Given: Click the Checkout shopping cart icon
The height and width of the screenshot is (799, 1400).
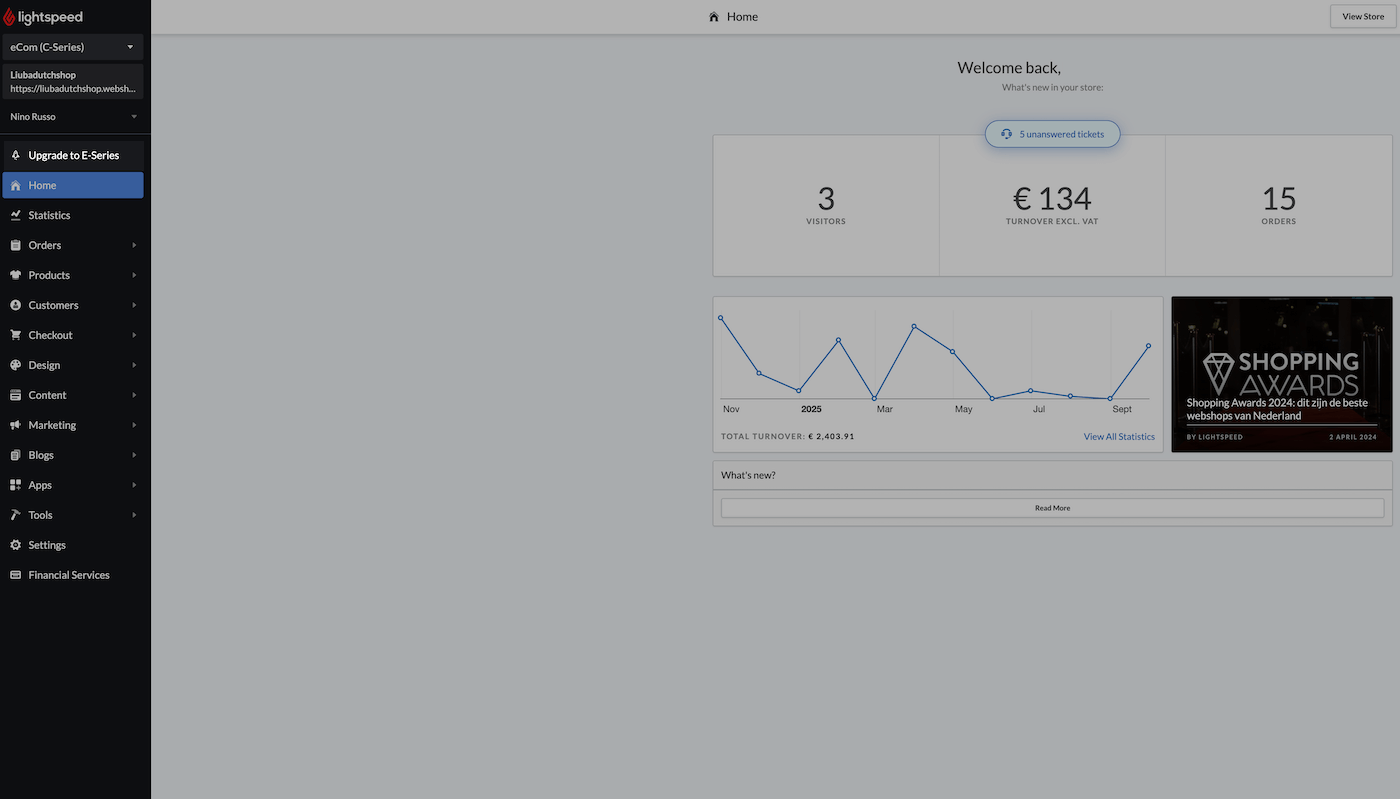Looking at the screenshot, I should point(15,335).
